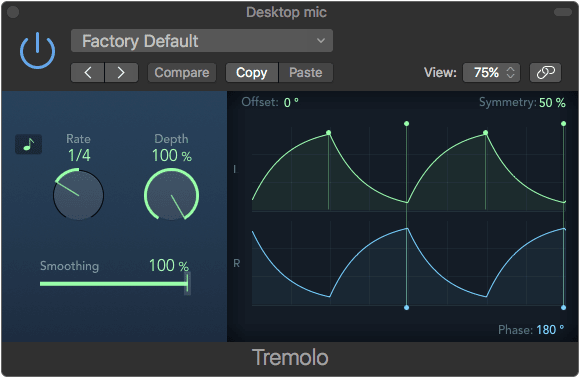580x378 pixels.
Task: Paste the copied settings
Action: tap(306, 72)
